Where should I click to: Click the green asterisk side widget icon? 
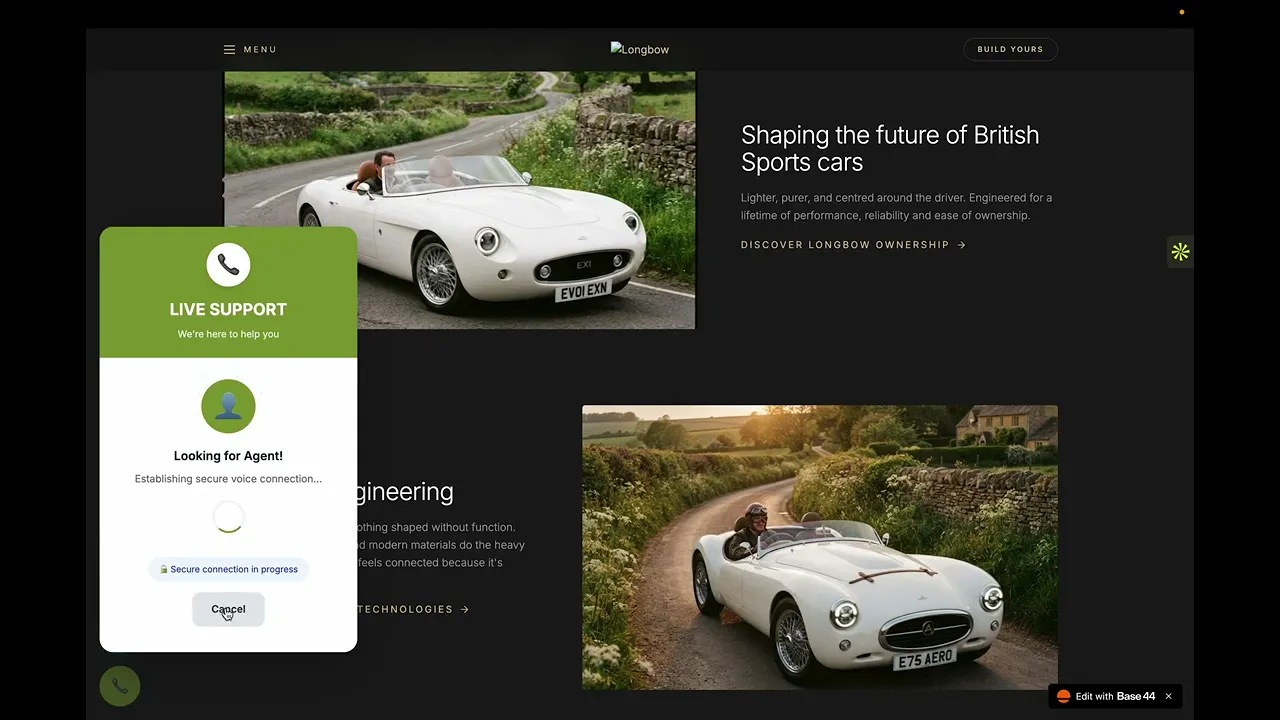click(1180, 252)
